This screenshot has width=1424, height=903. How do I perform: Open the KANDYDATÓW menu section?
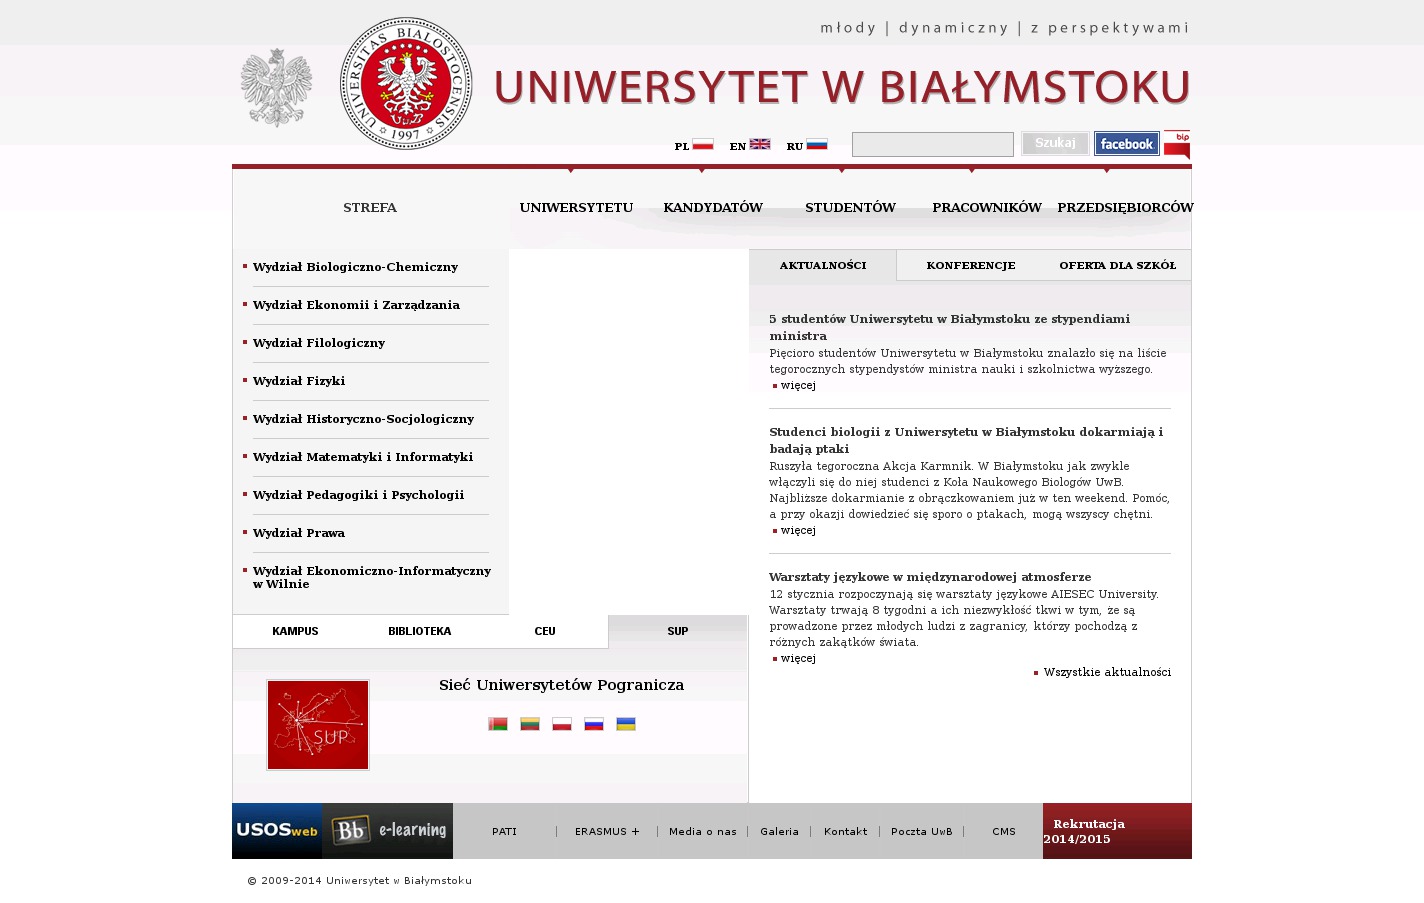coord(713,208)
